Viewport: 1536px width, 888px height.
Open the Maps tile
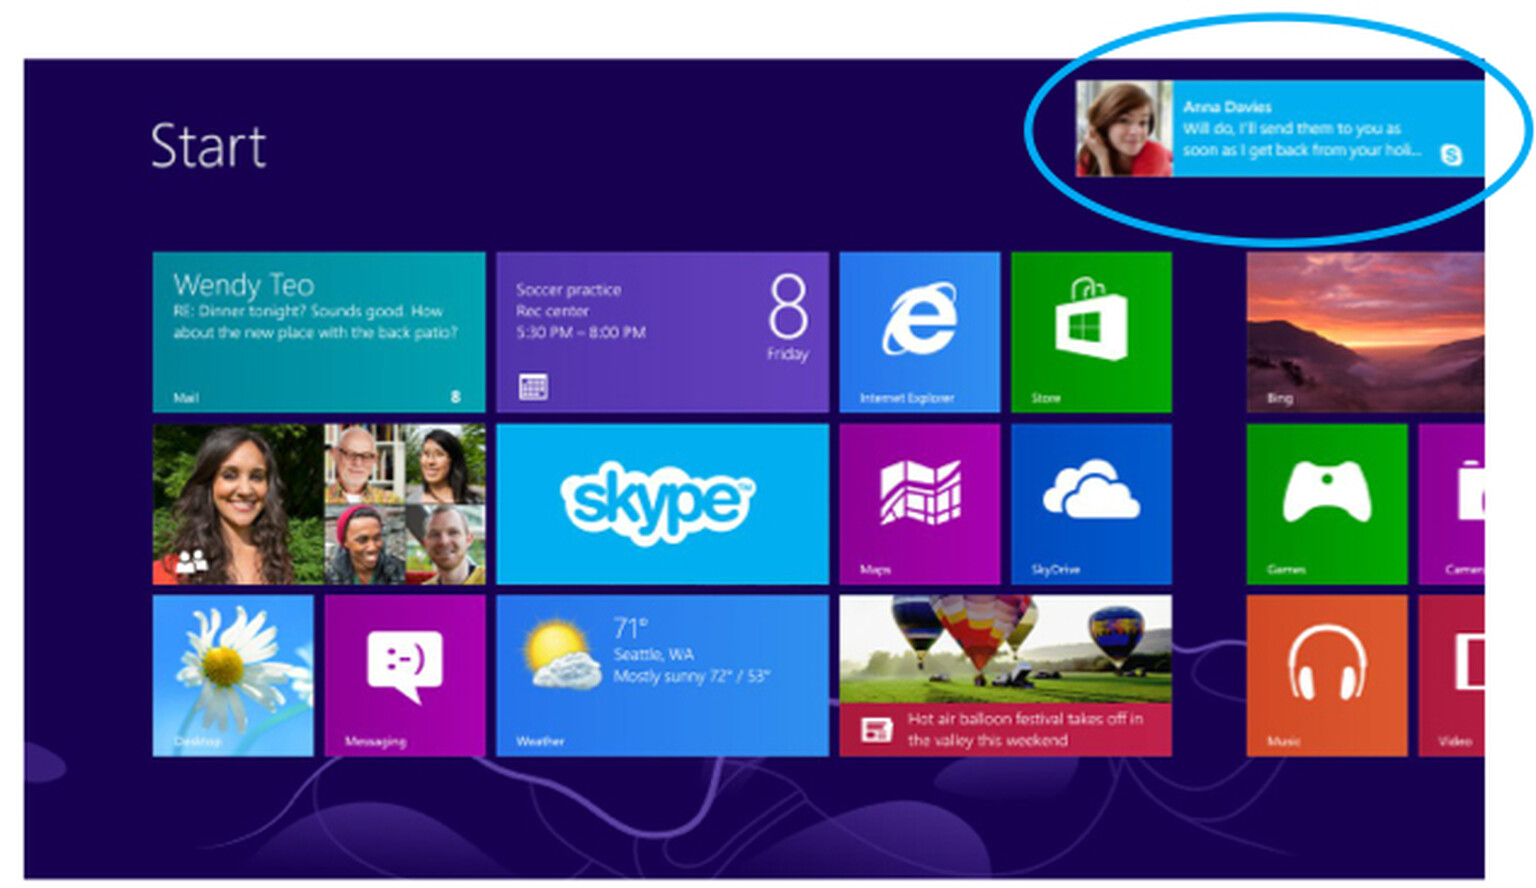click(919, 504)
